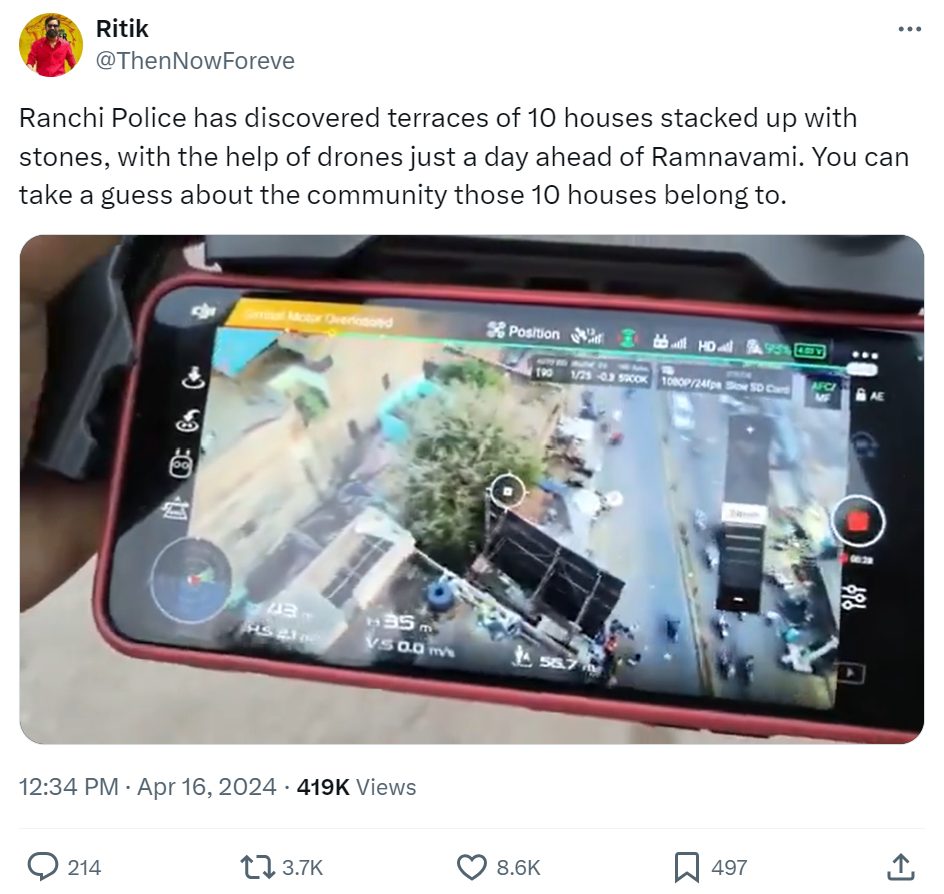Like the post with heart icon
The height and width of the screenshot is (894, 944).
click(471, 867)
